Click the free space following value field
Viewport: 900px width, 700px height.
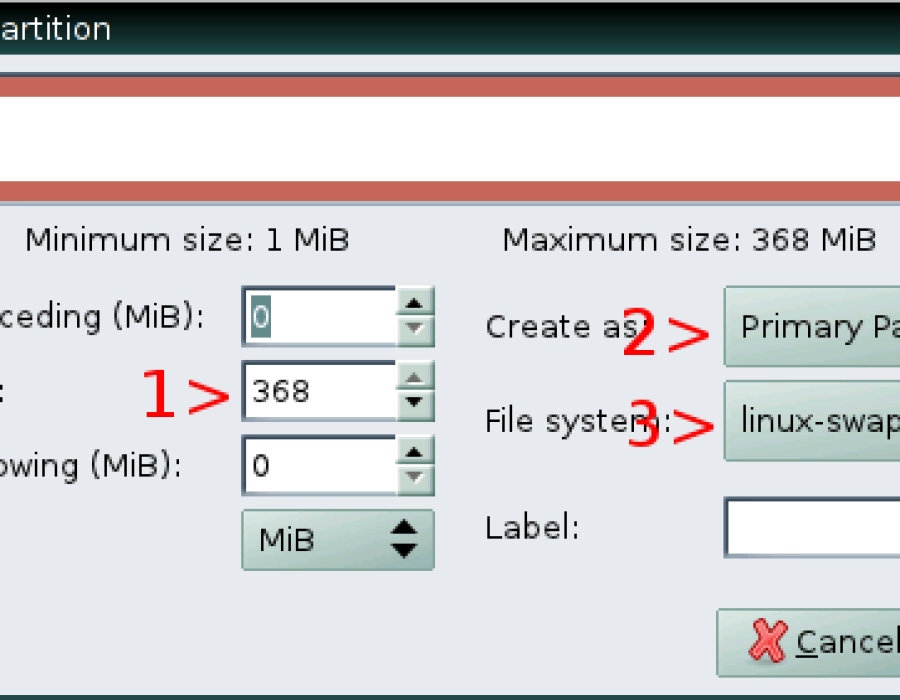(x=320, y=465)
